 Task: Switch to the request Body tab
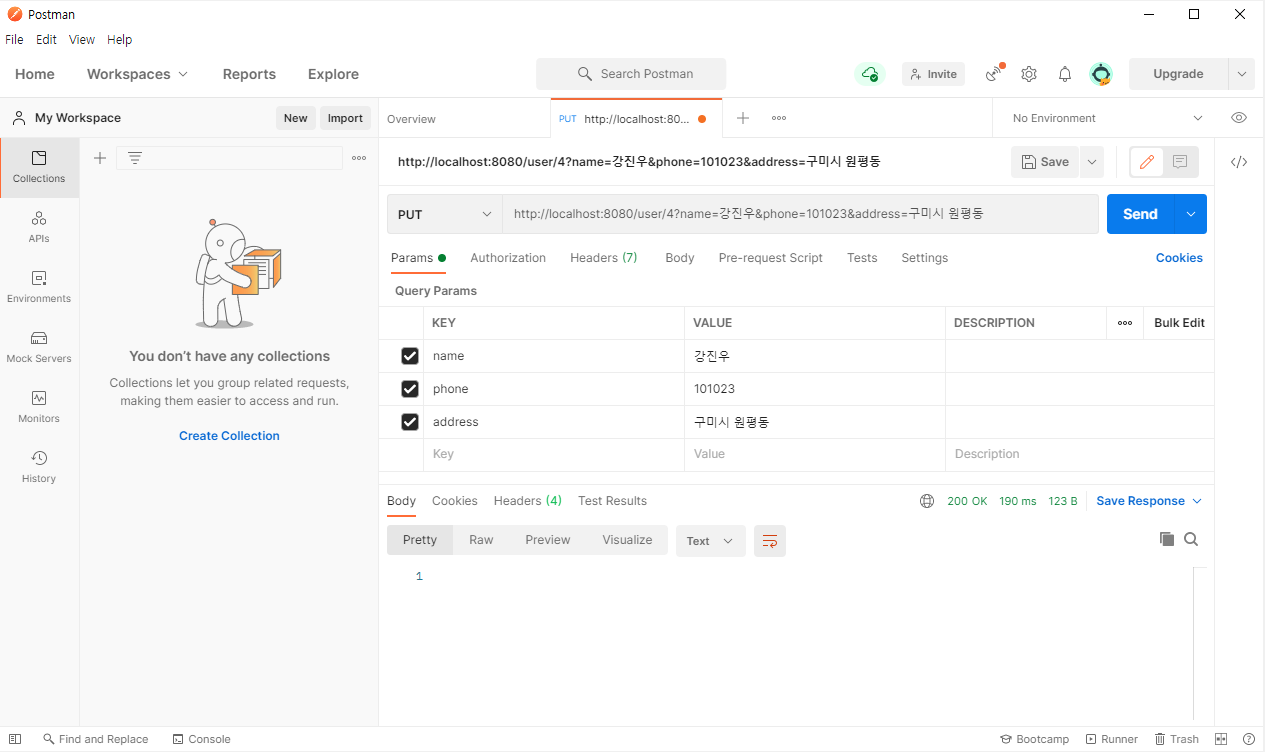[680, 258]
